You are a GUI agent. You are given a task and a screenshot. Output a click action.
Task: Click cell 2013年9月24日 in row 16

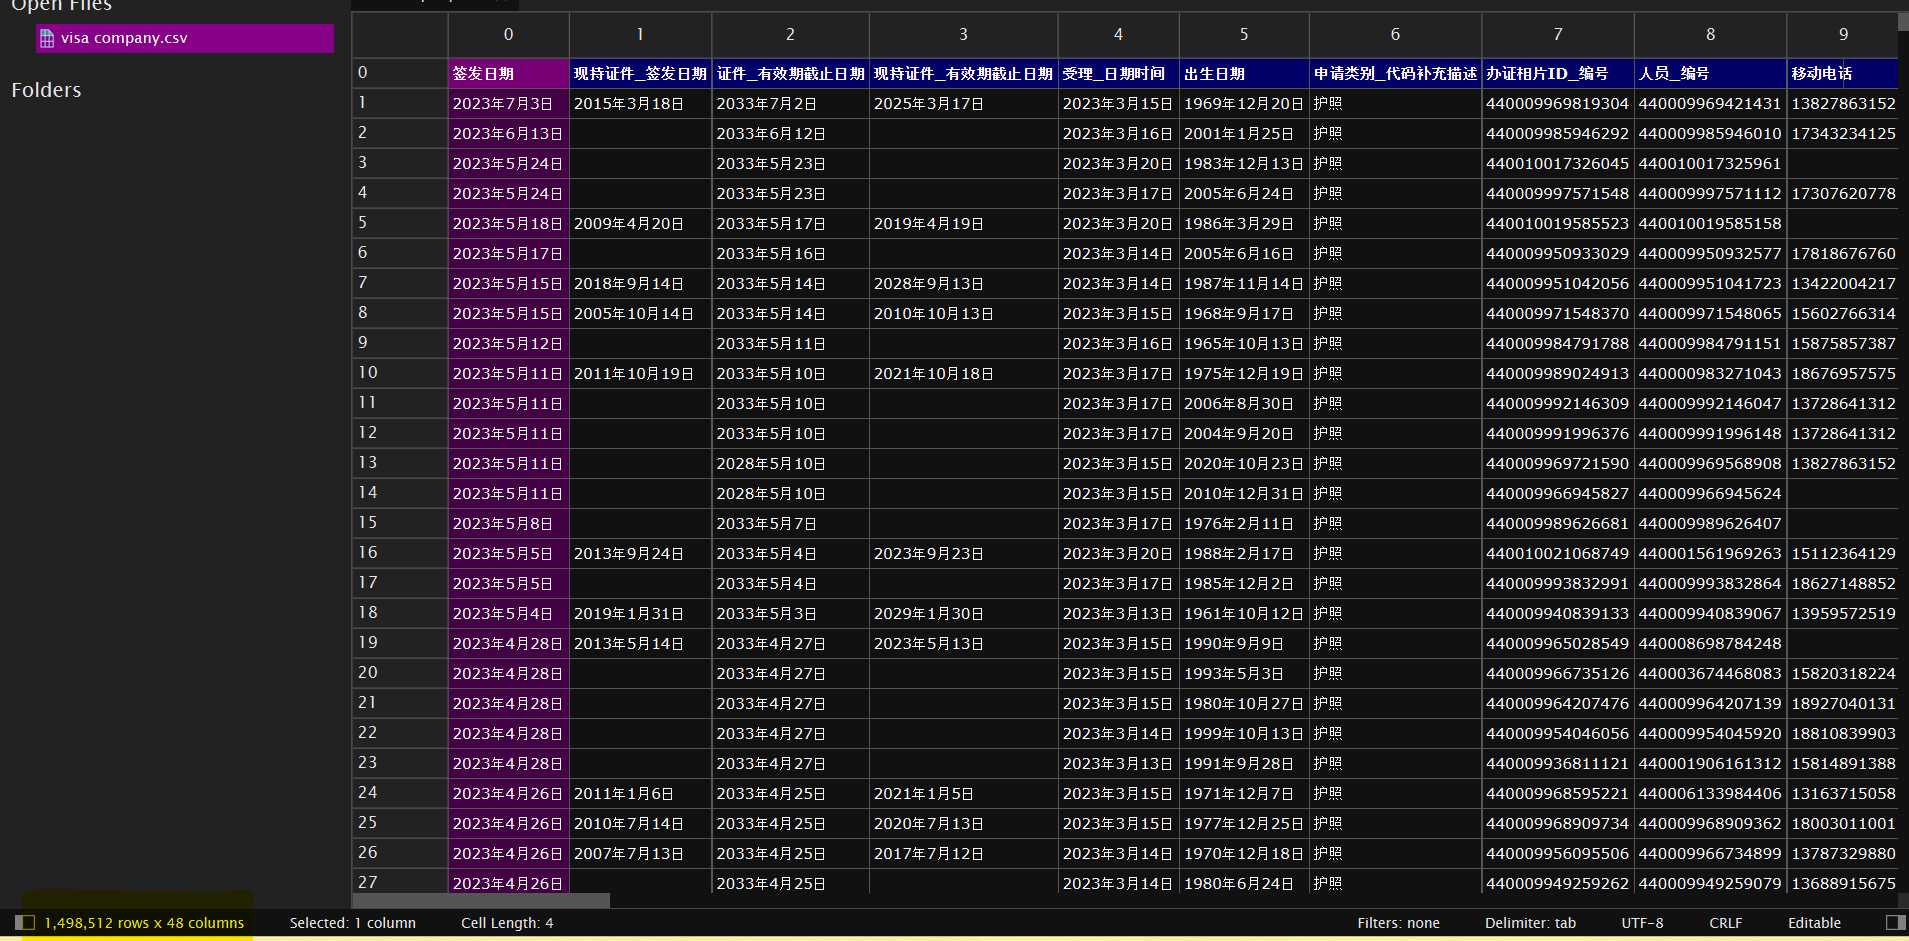click(640, 553)
